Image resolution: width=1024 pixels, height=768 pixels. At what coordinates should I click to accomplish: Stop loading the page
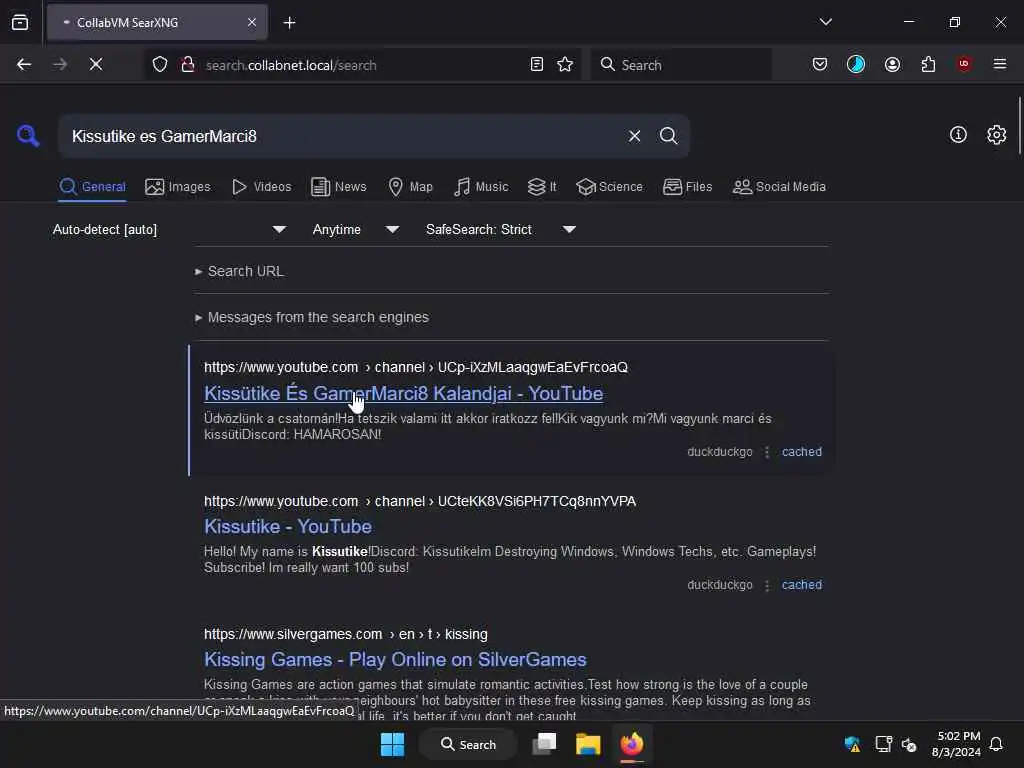pyautogui.click(x=96, y=64)
